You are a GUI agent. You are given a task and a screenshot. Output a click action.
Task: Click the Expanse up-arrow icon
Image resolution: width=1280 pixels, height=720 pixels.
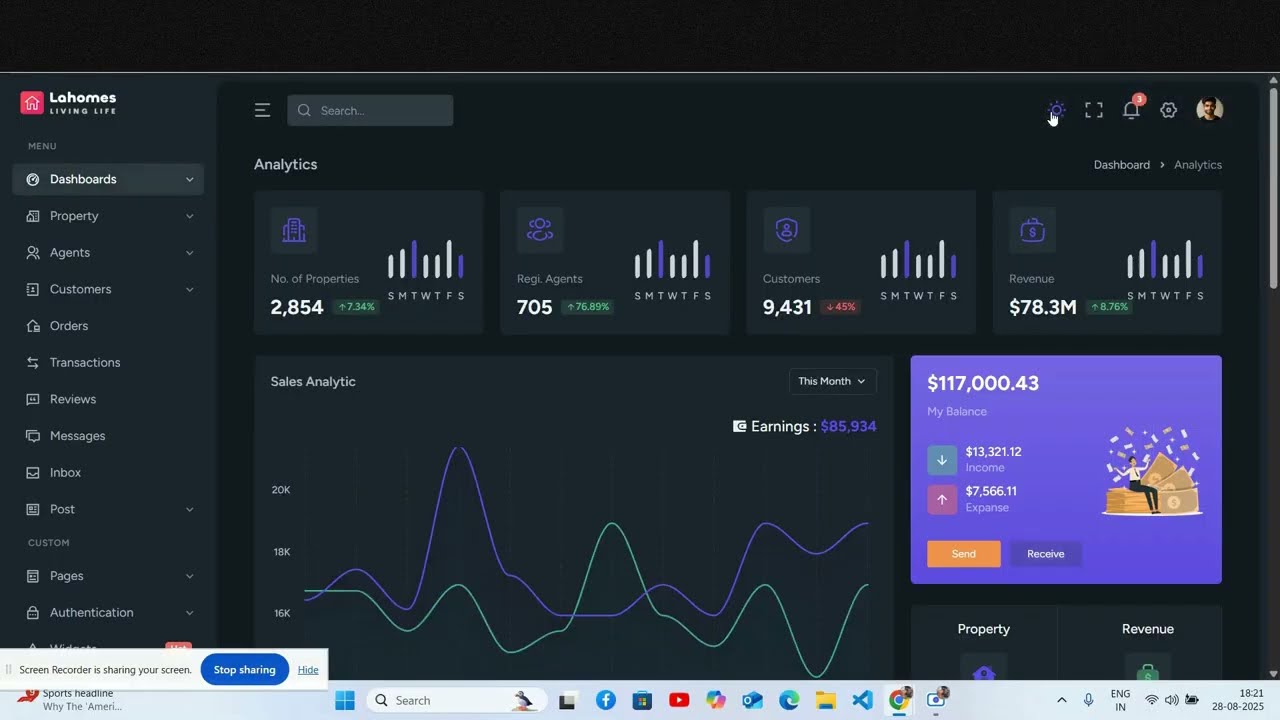942,499
